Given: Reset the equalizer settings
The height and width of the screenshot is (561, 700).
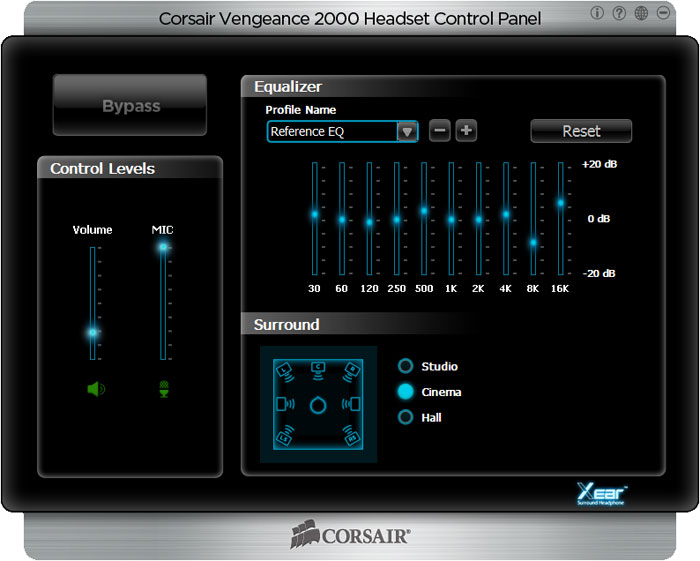Looking at the screenshot, I should (x=581, y=131).
